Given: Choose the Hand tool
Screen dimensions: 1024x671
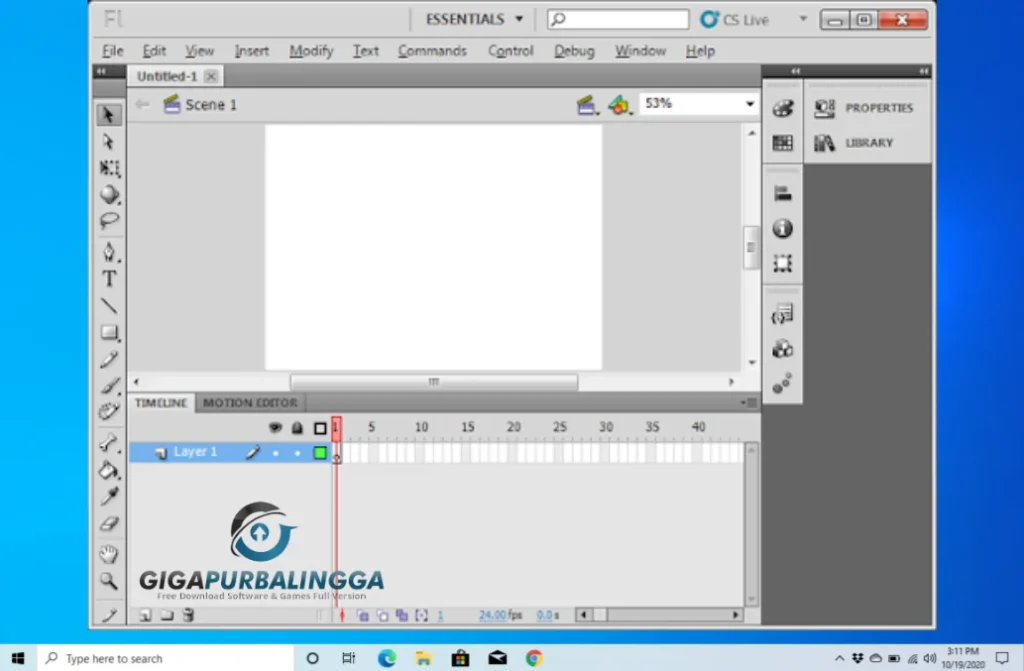Looking at the screenshot, I should (x=109, y=553).
